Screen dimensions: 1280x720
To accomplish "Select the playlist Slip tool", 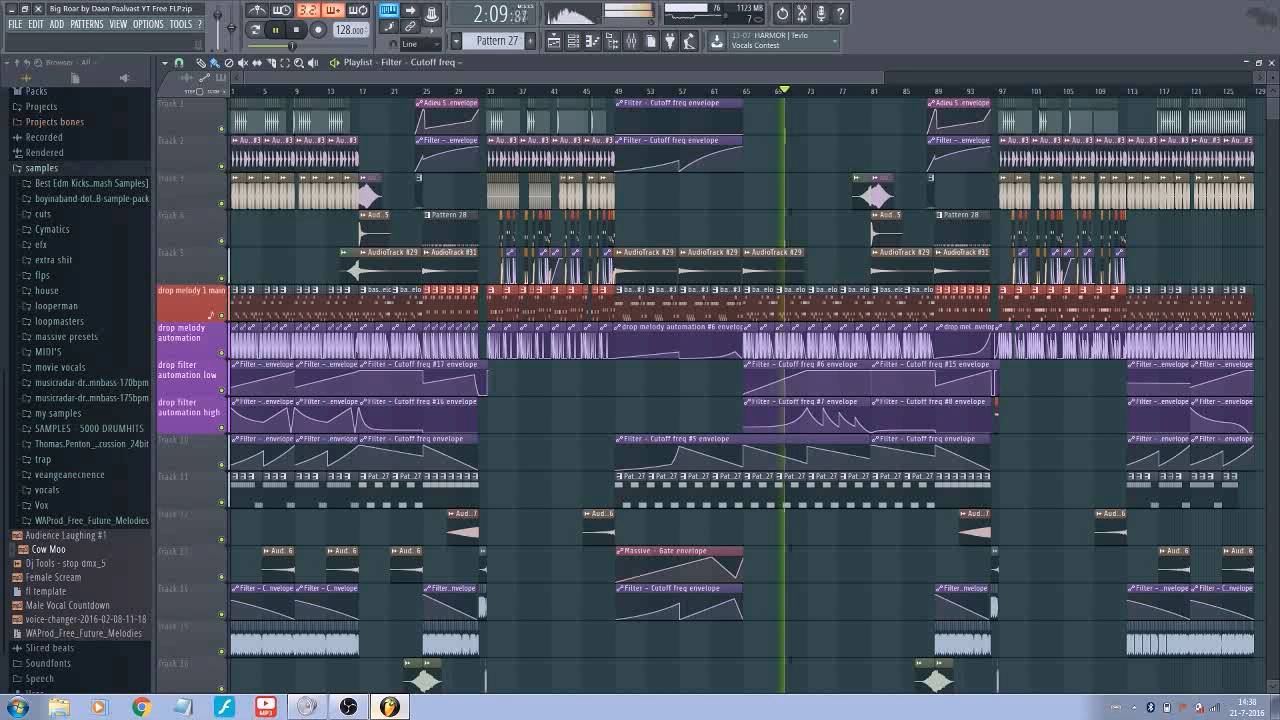I will point(257,62).
